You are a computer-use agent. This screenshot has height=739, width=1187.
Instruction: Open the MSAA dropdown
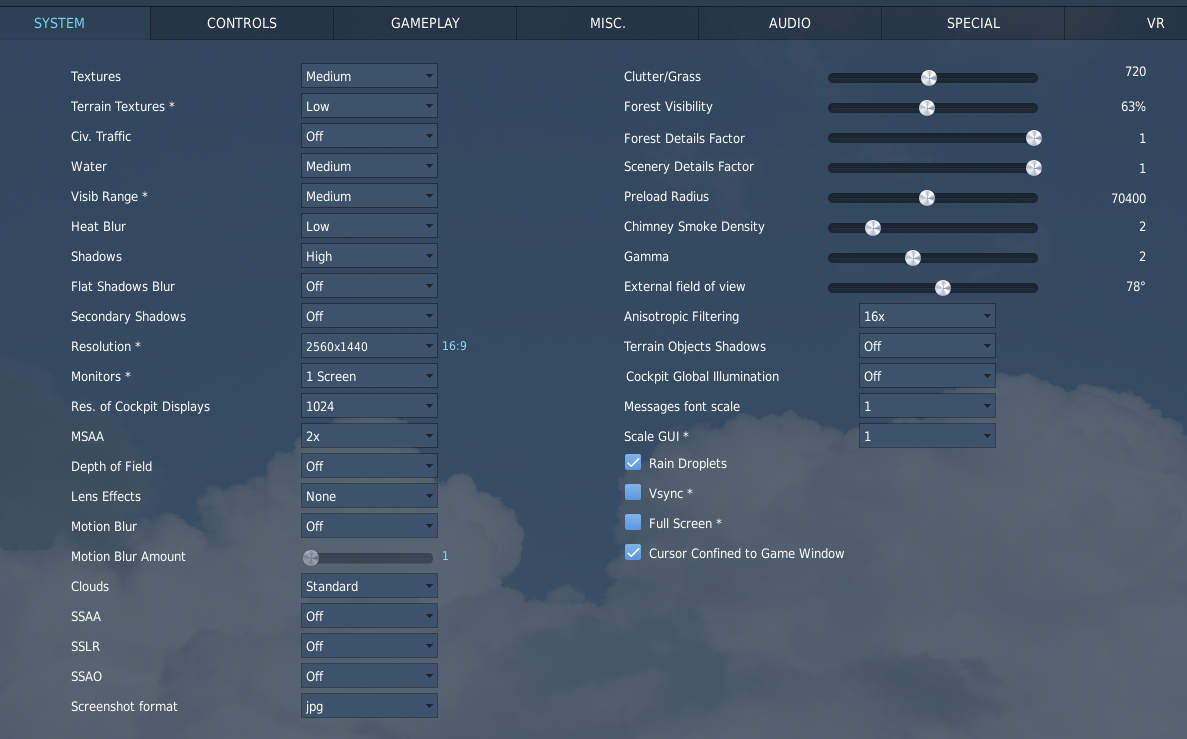coord(369,436)
